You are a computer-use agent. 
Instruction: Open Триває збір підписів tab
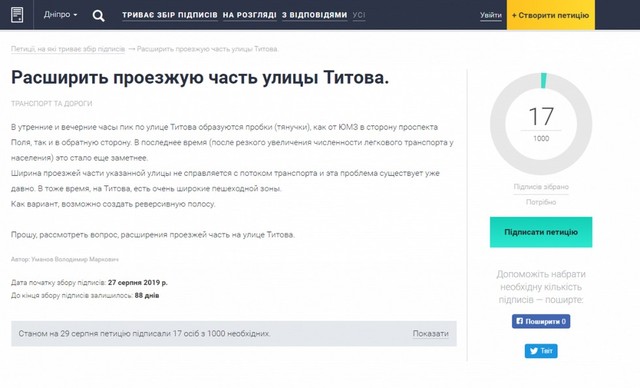tap(170, 15)
